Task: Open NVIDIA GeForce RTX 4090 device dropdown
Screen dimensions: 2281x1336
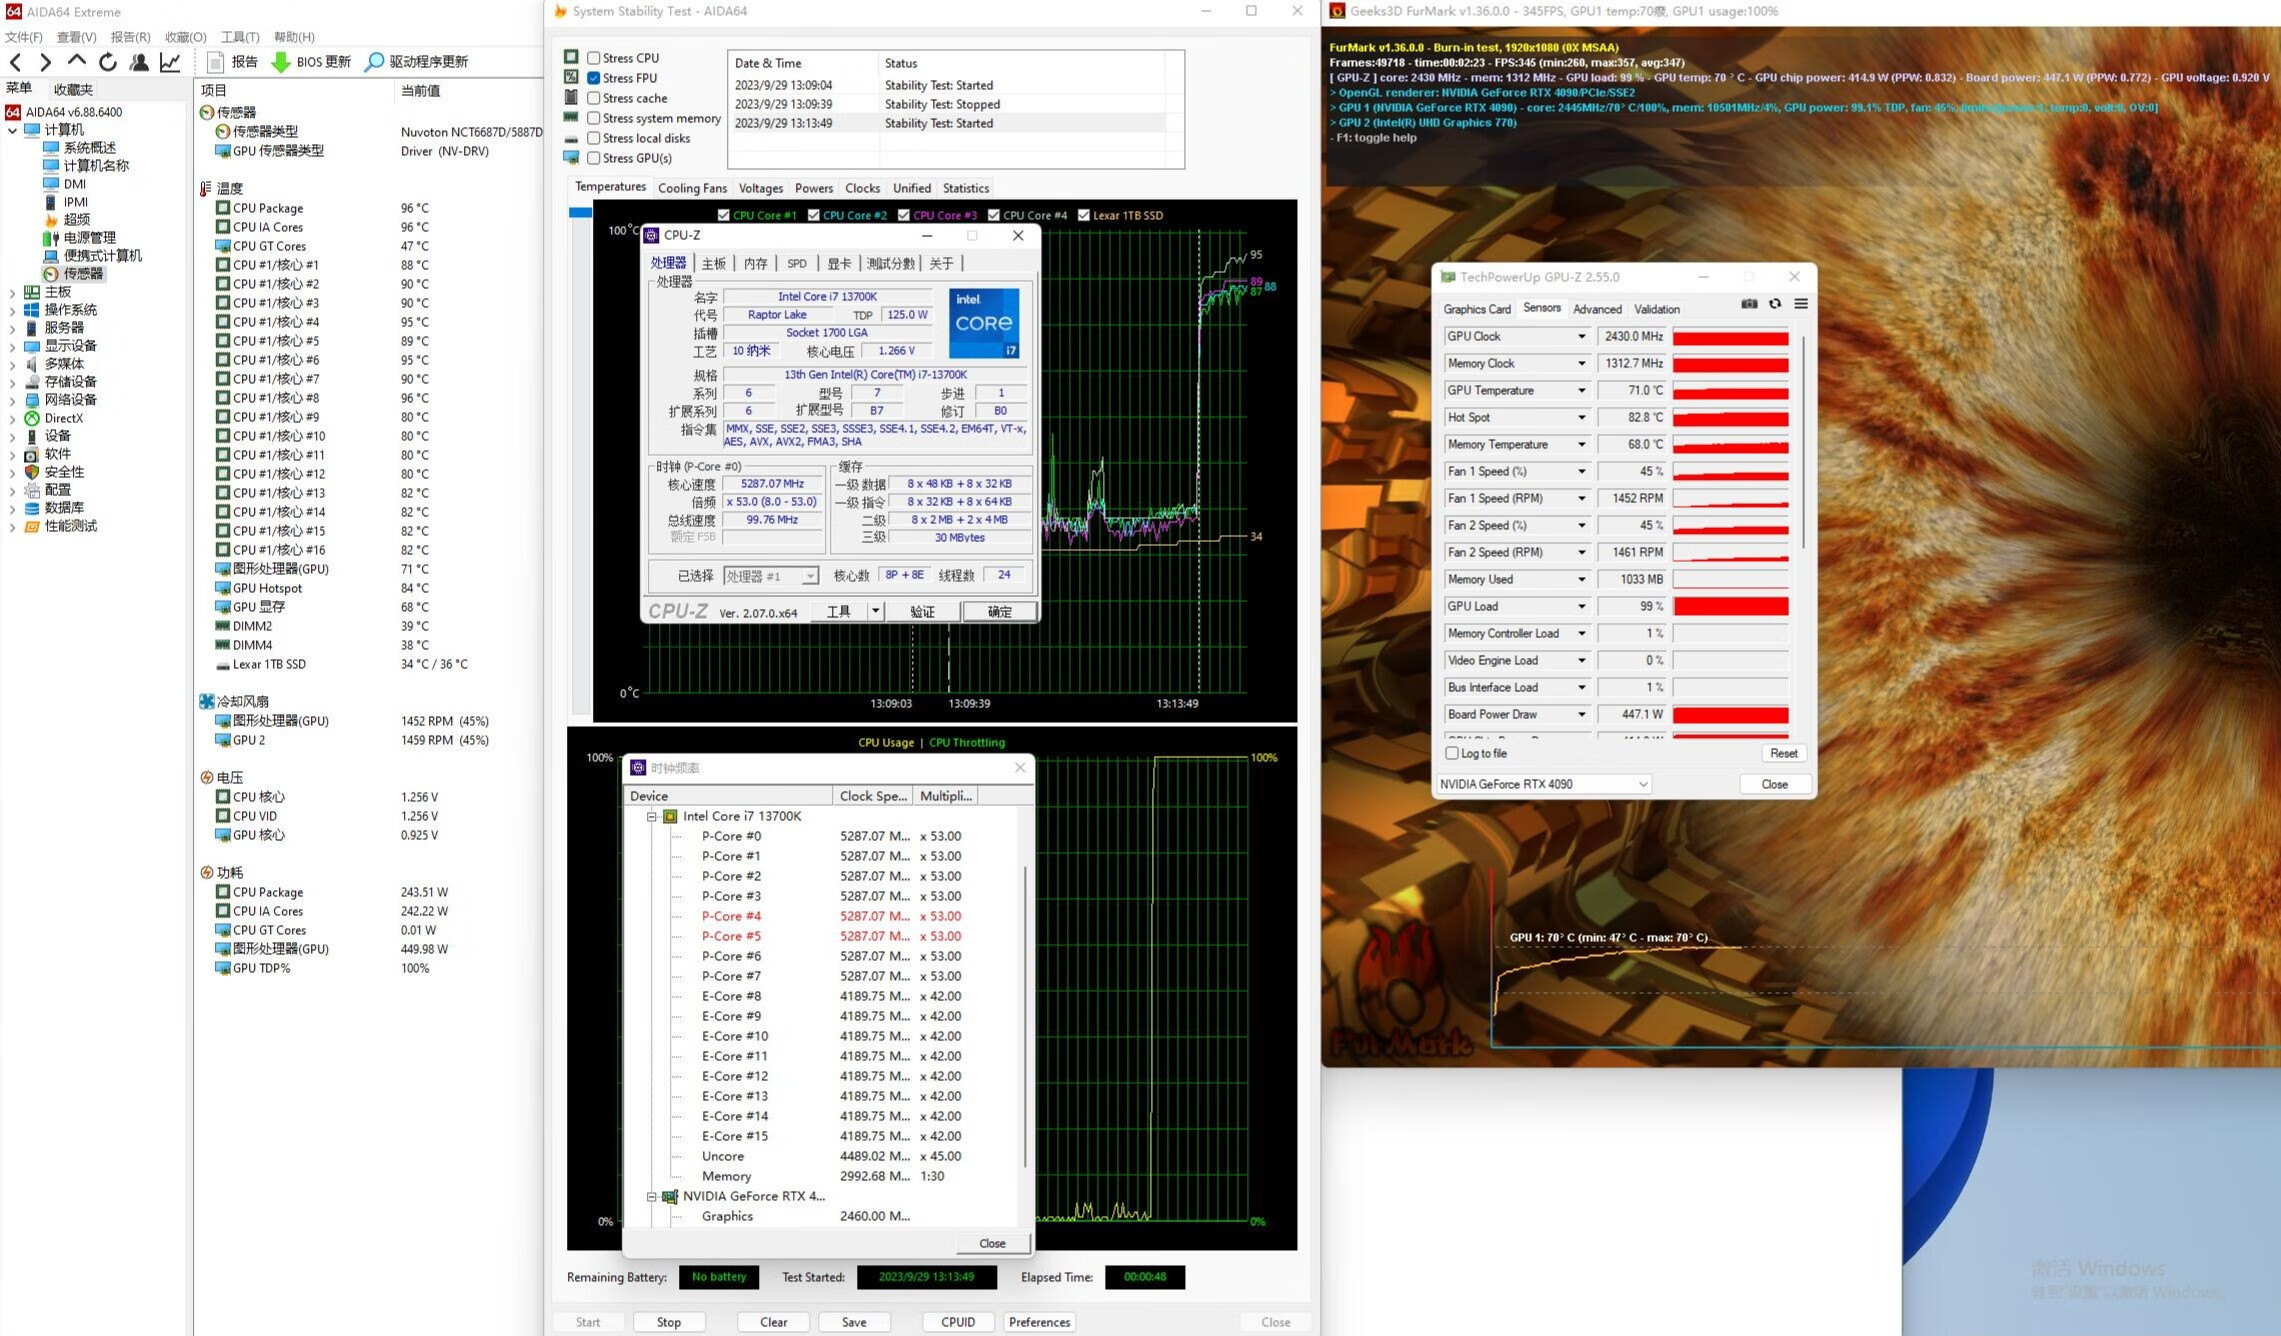Action: pos(1544,784)
